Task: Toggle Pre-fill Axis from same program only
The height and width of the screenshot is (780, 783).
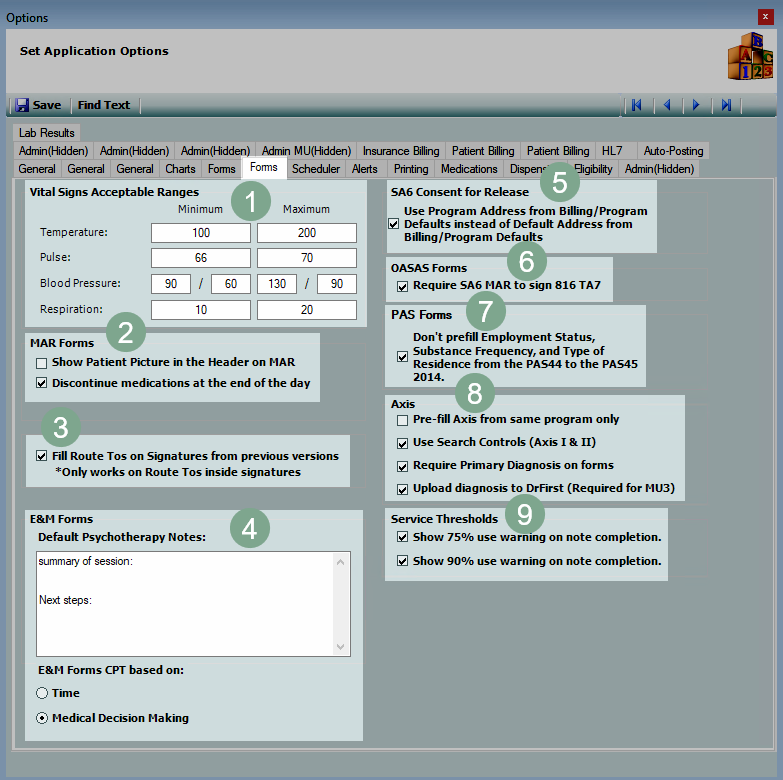Action: pos(403,420)
